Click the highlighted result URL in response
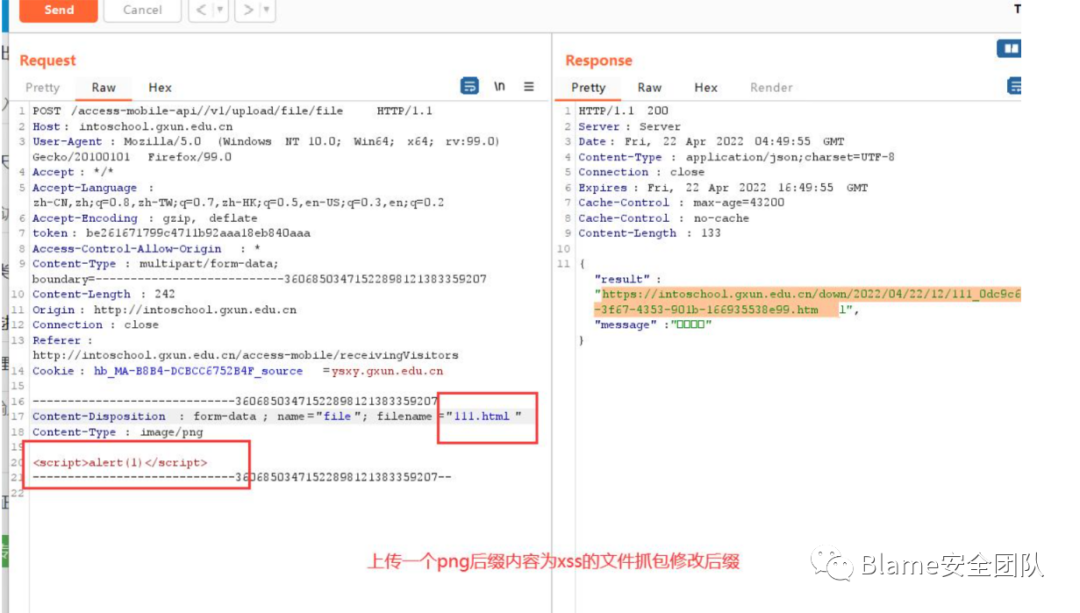1080x613 pixels. [x=807, y=302]
